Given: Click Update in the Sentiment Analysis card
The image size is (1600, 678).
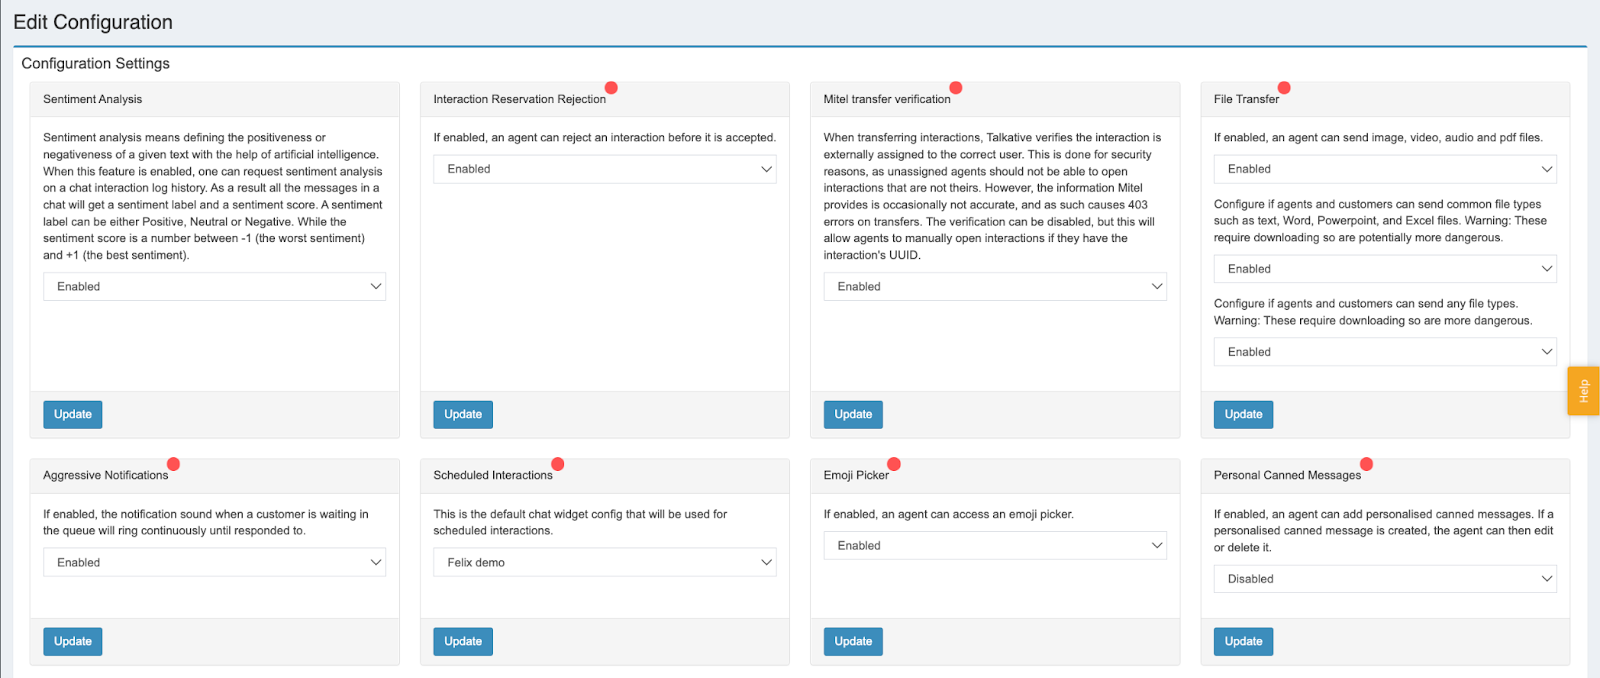Looking at the screenshot, I should [73, 414].
